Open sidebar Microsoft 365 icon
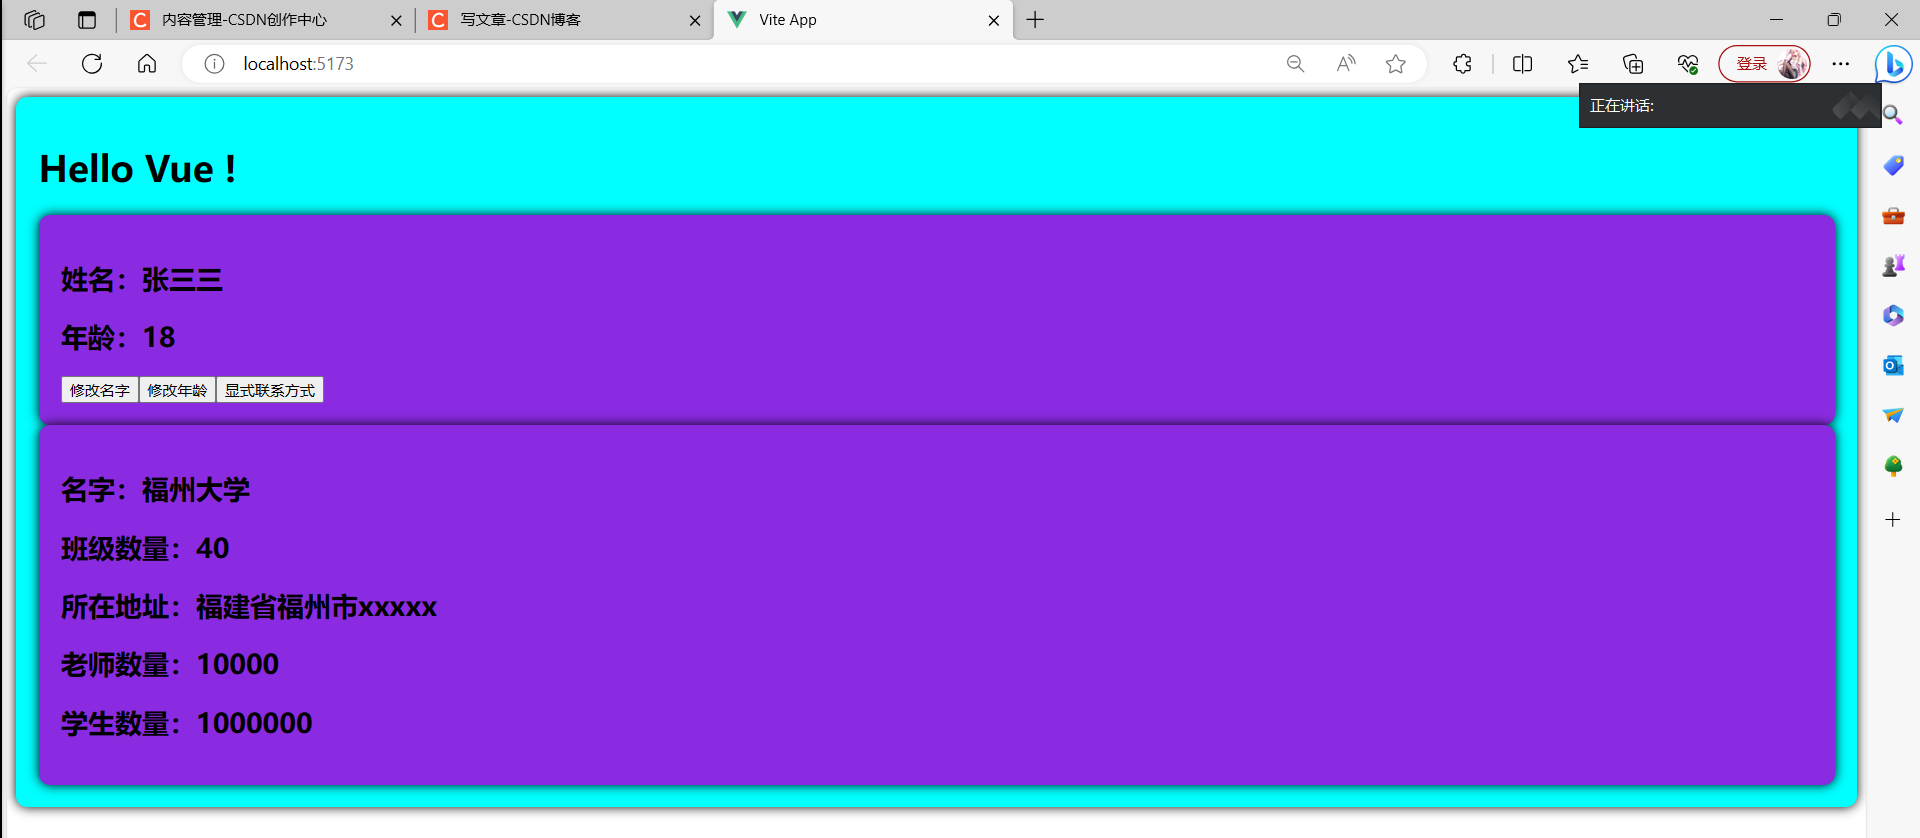The image size is (1920, 838). [1893, 315]
